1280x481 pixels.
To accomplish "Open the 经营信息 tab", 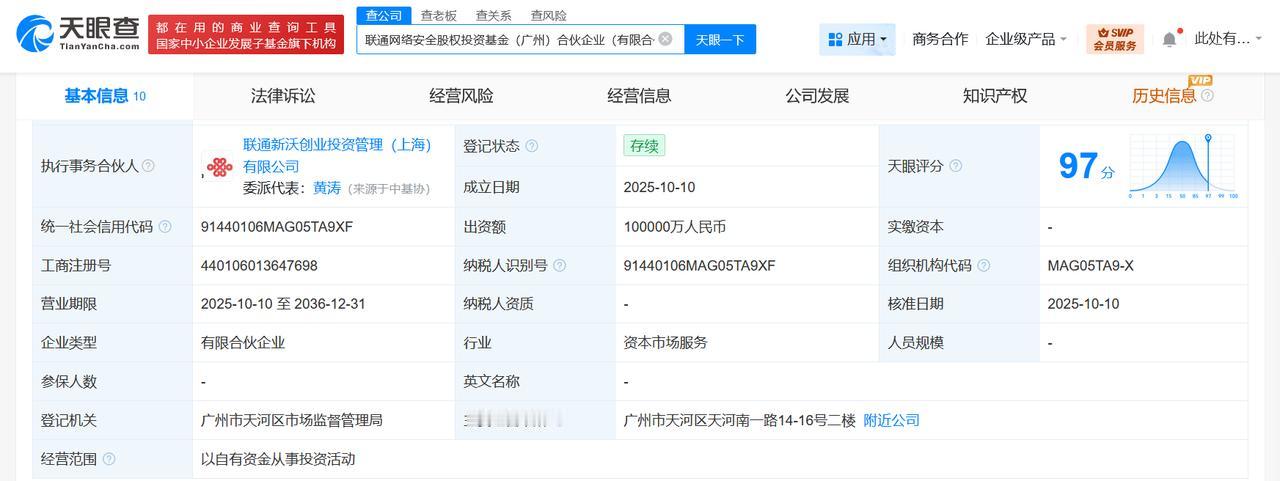I will [639, 96].
